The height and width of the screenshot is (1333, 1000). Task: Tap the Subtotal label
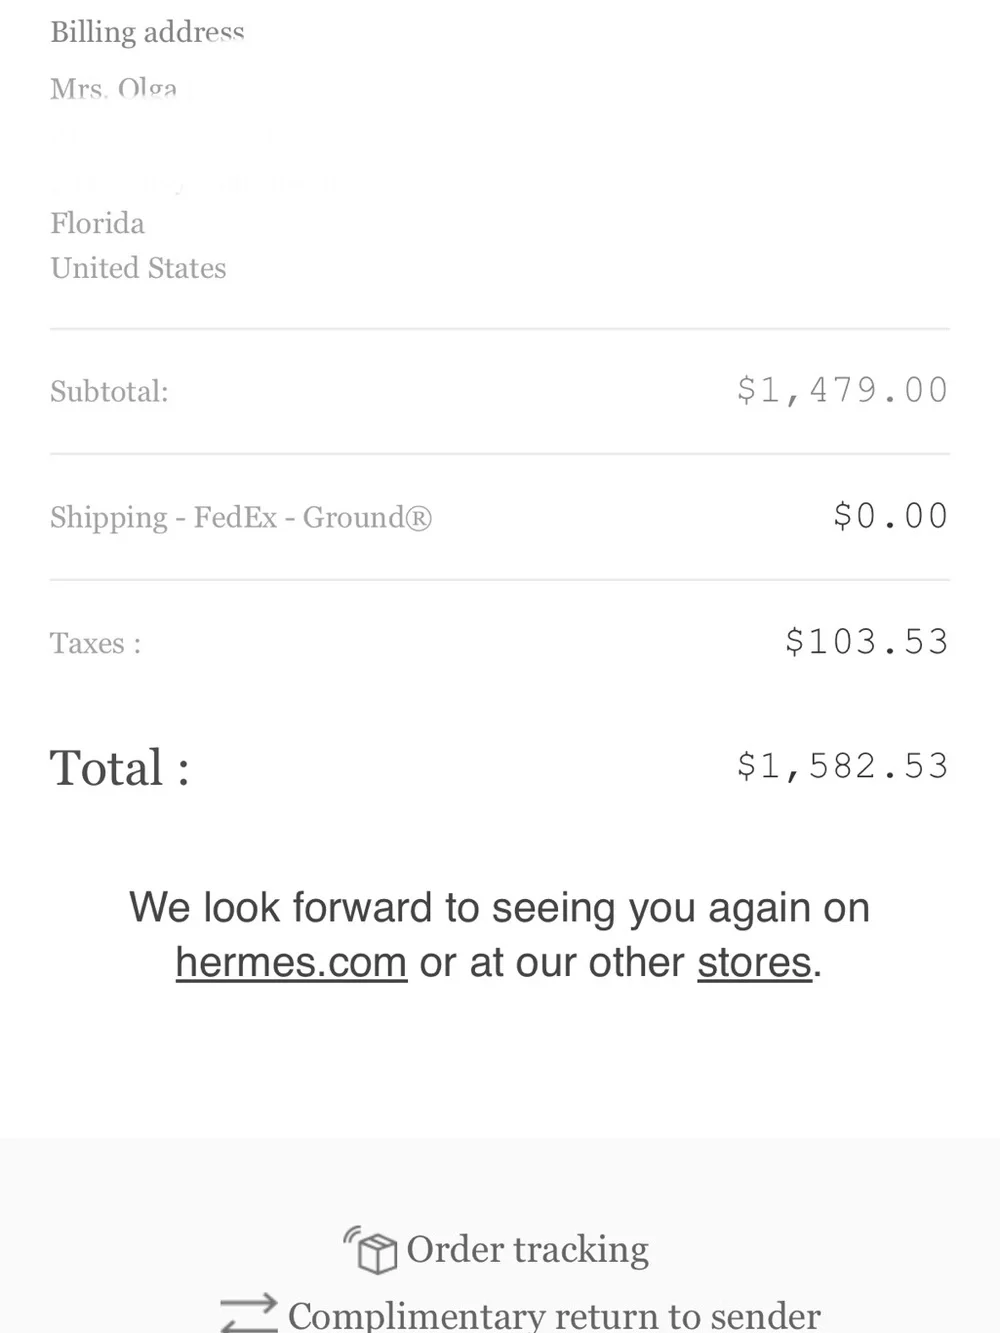point(109,391)
